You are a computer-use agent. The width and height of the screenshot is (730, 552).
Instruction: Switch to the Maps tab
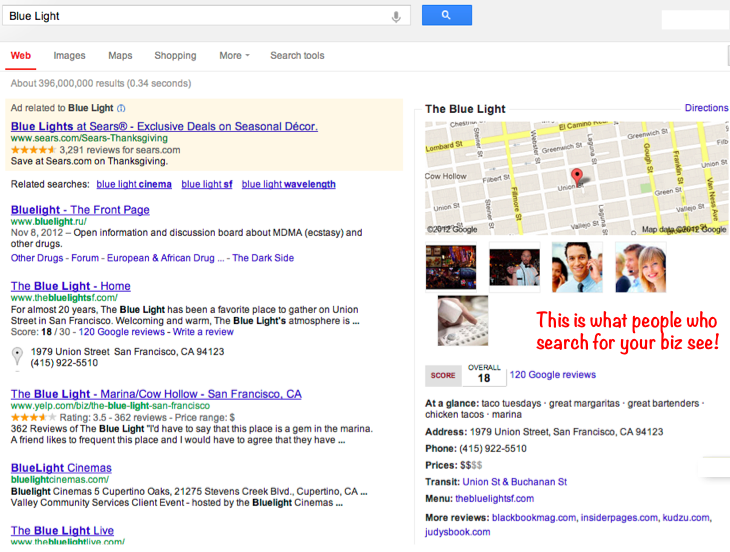pyautogui.click(x=120, y=56)
